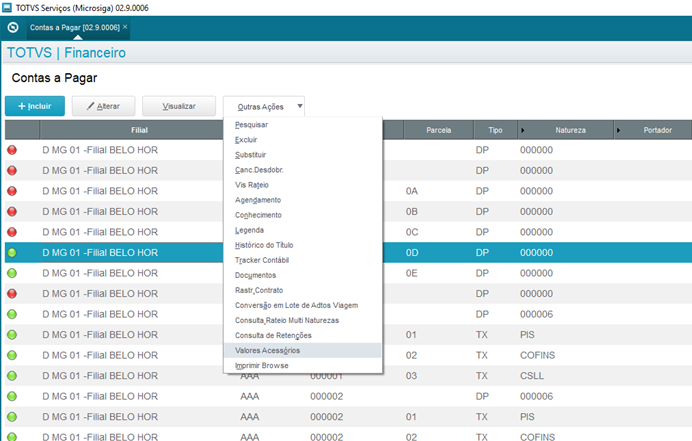Click red status icon of parcela 0C row
Image resolution: width=692 pixels, height=441 pixels.
(x=12, y=232)
